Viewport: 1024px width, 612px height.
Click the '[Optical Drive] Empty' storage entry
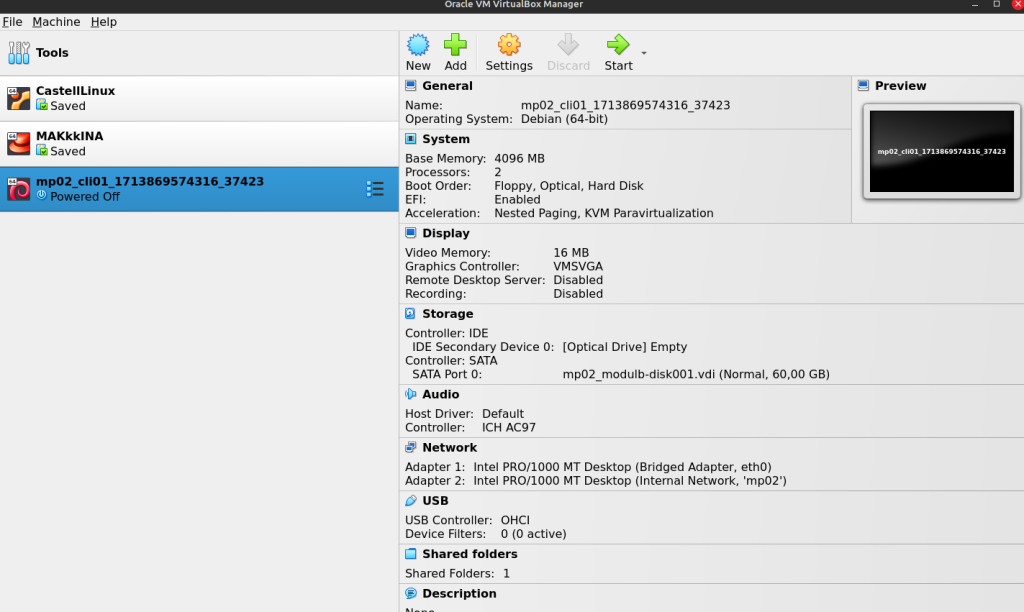[x=625, y=347]
